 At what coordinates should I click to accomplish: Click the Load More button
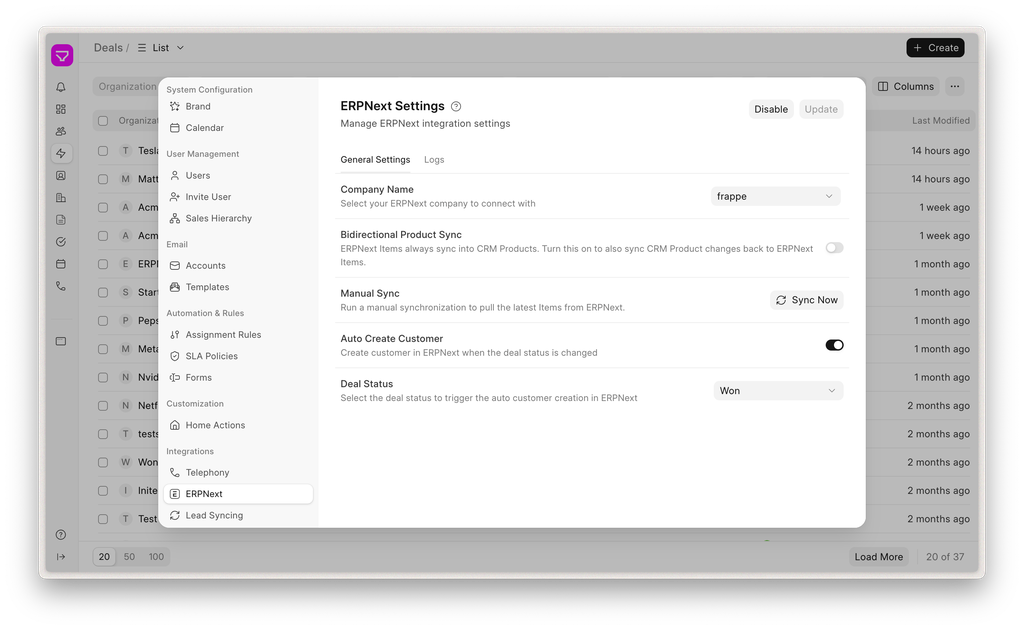point(878,557)
